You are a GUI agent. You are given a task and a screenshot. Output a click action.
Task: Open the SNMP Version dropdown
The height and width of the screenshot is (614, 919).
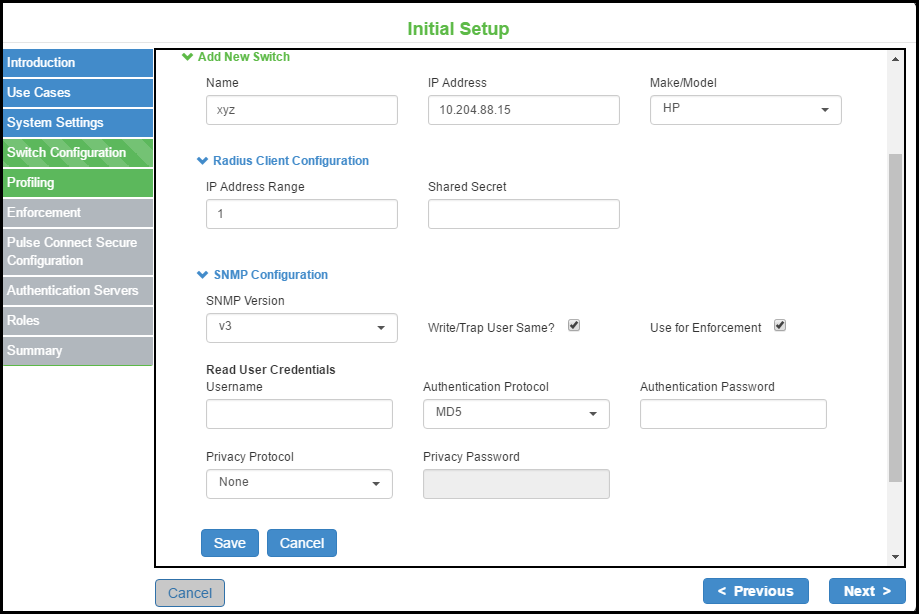coord(301,328)
